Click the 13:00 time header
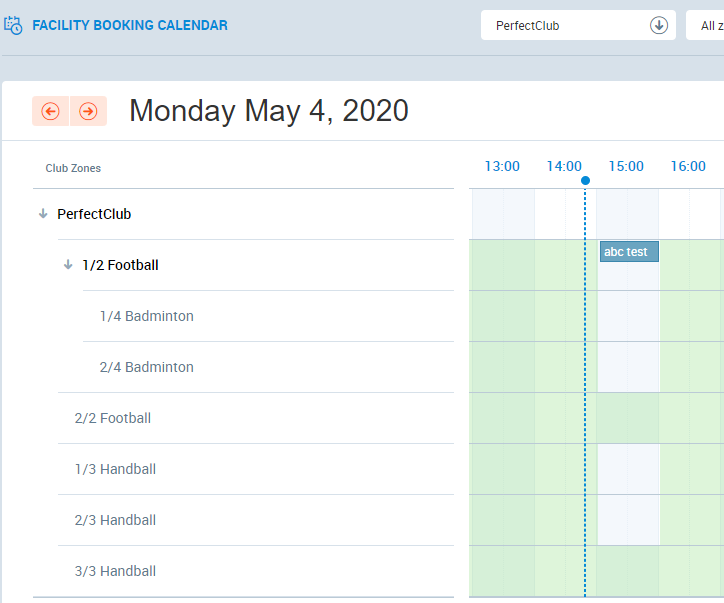This screenshot has width=724, height=603. tap(502, 166)
